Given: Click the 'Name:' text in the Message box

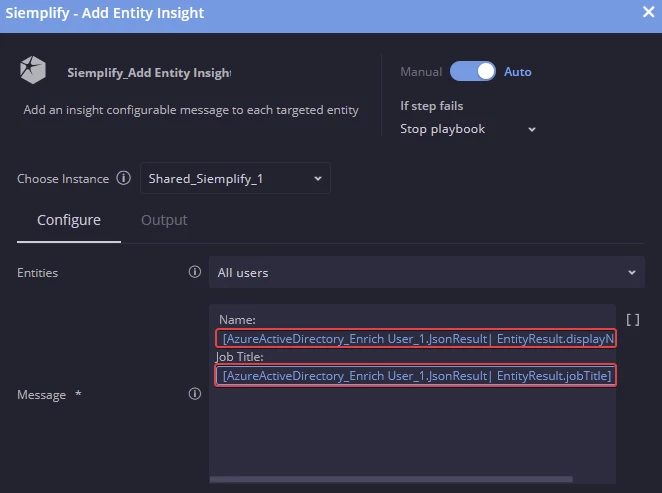Looking at the screenshot, I should tap(237, 320).
